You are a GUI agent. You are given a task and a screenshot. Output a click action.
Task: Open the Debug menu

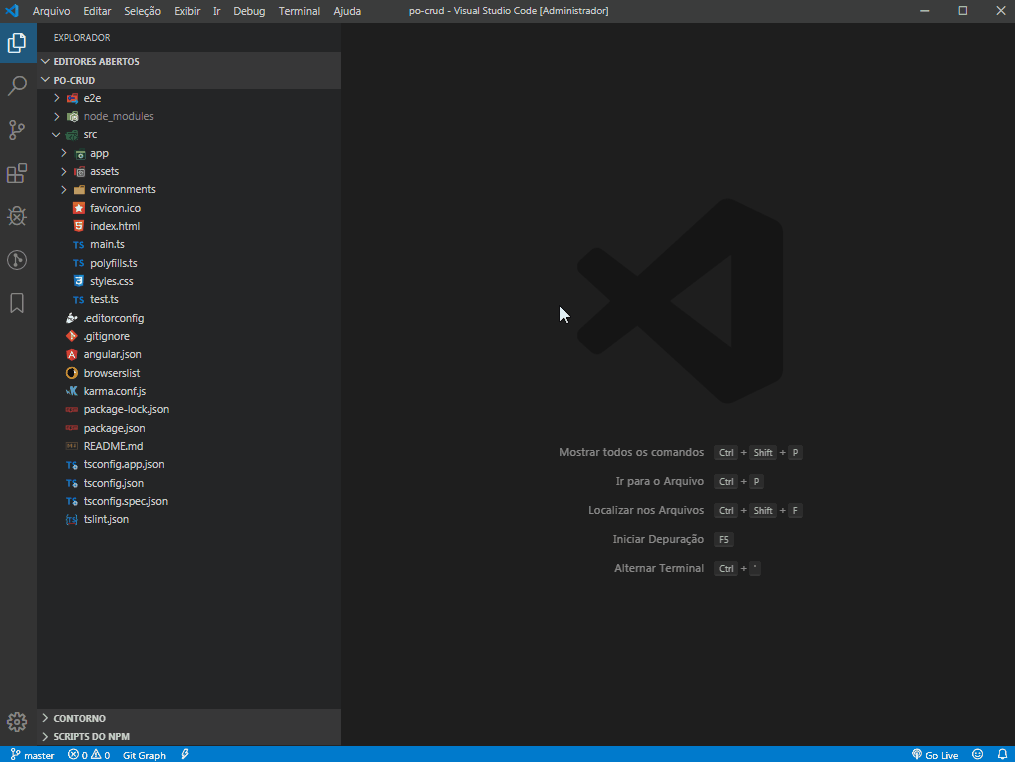249,11
